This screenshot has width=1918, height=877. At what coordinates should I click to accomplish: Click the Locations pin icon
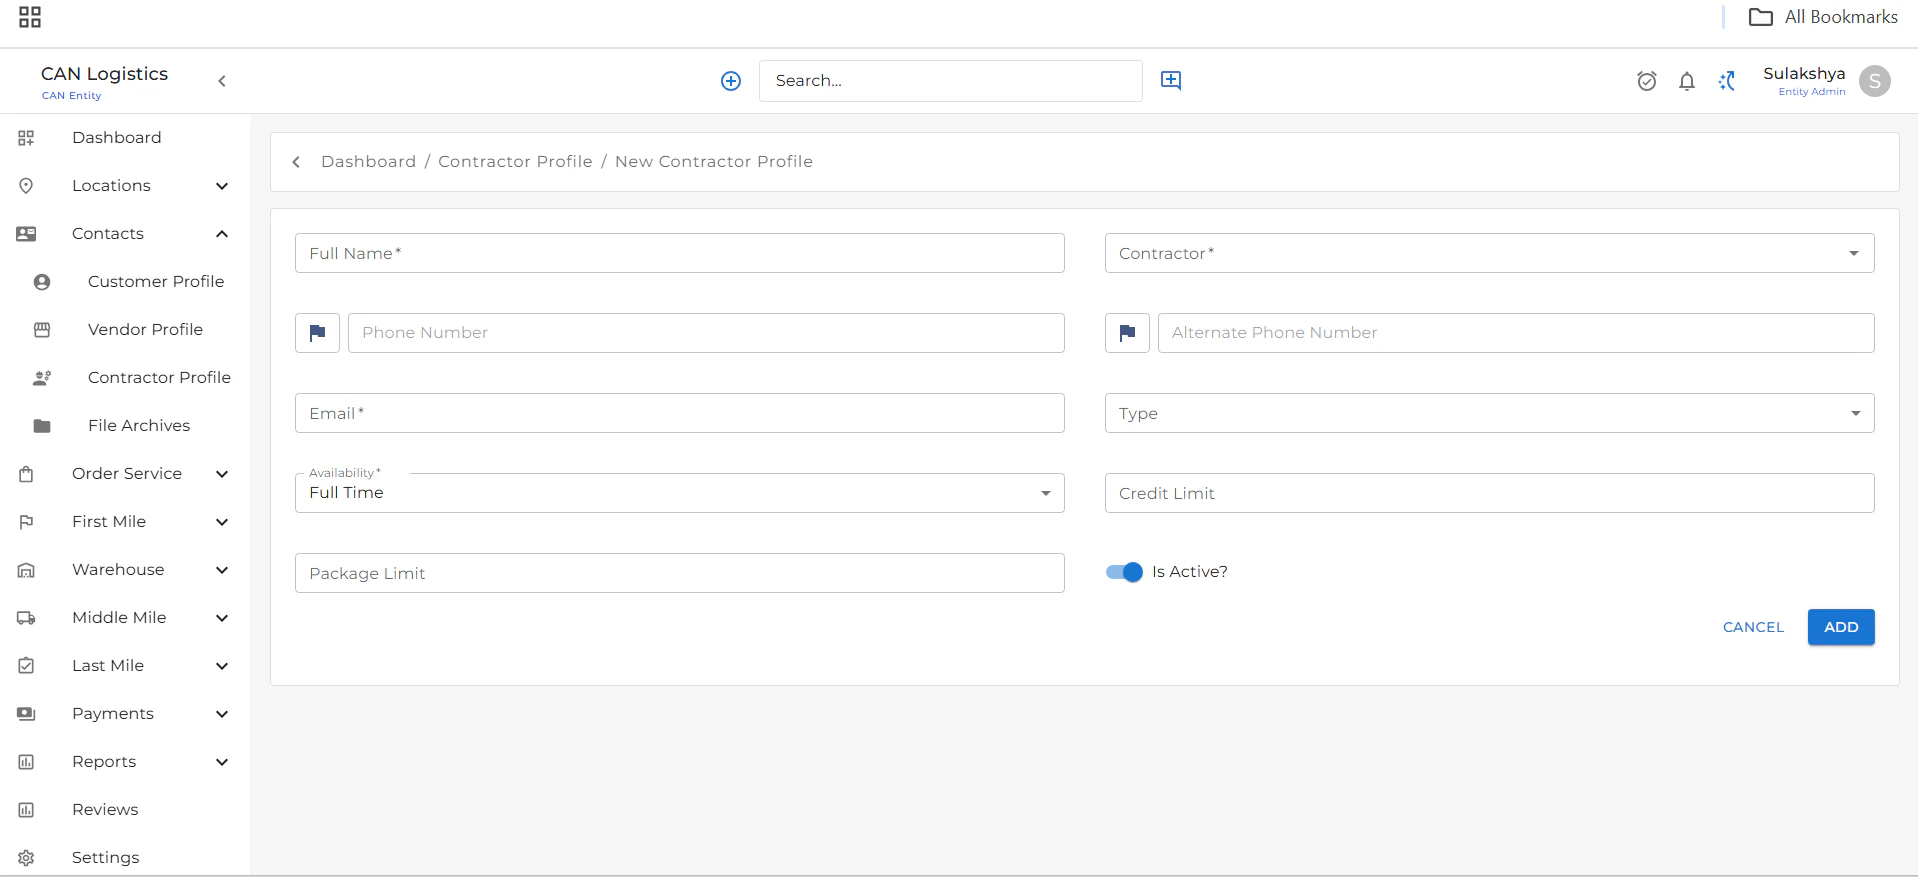(x=26, y=186)
